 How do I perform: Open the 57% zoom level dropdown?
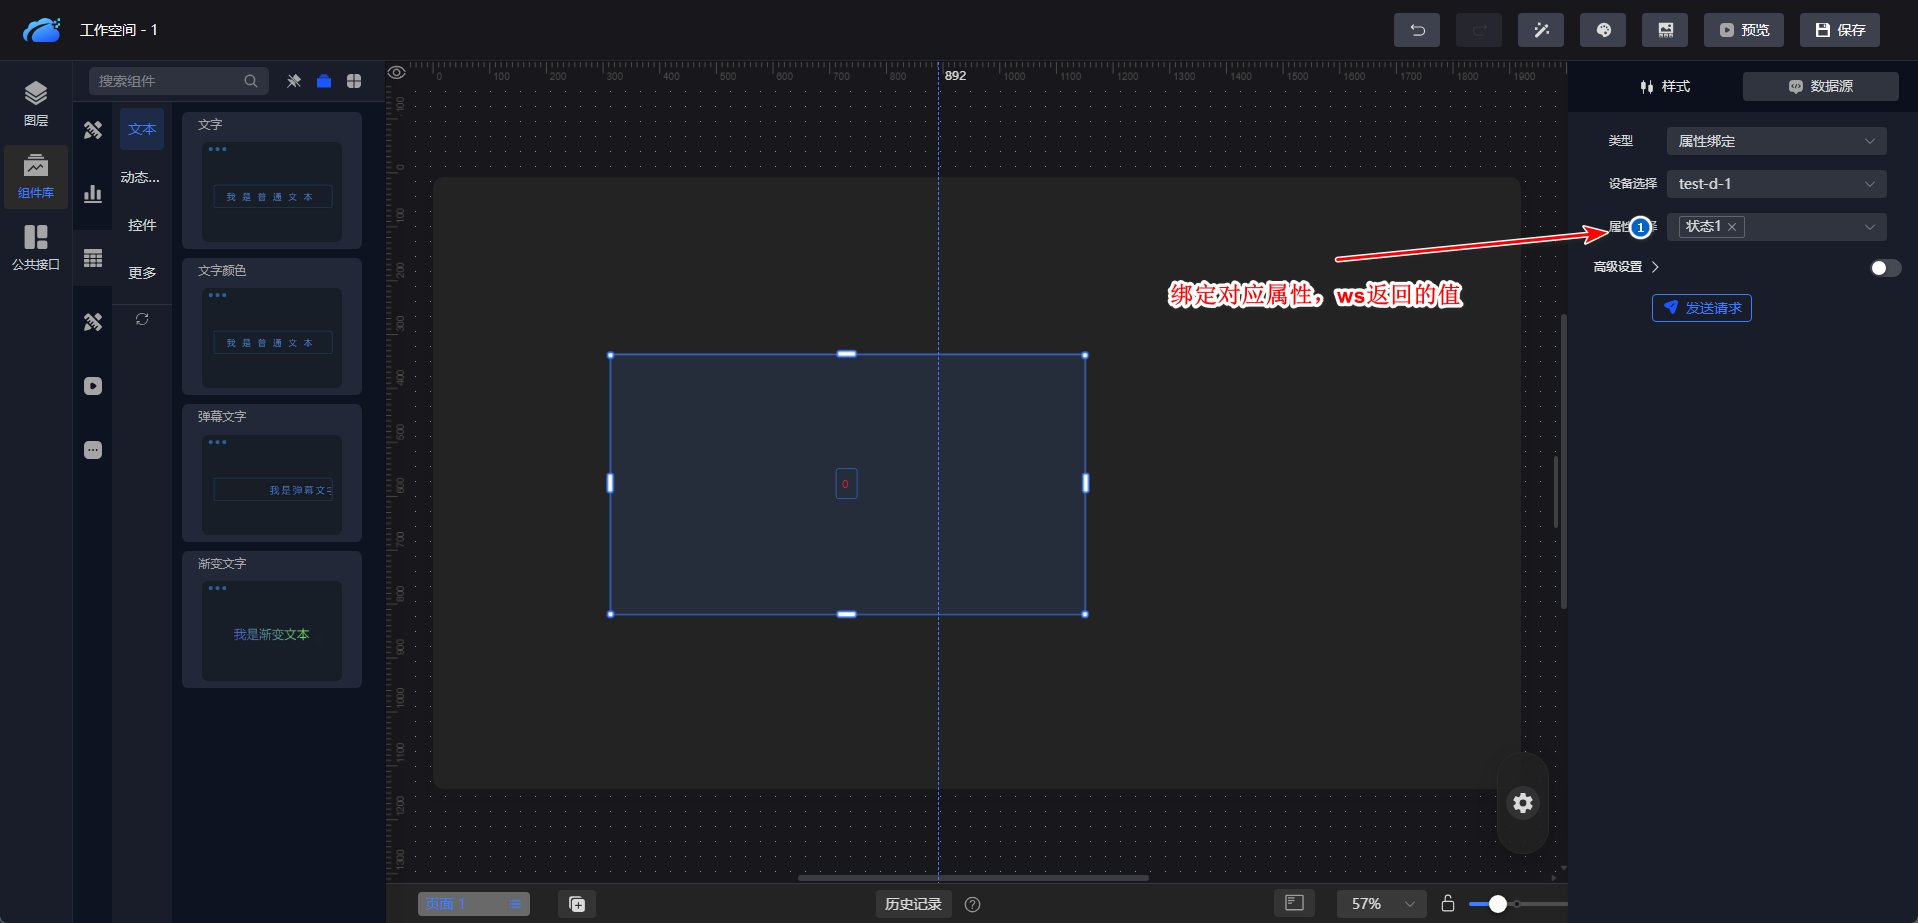click(x=1382, y=903)
